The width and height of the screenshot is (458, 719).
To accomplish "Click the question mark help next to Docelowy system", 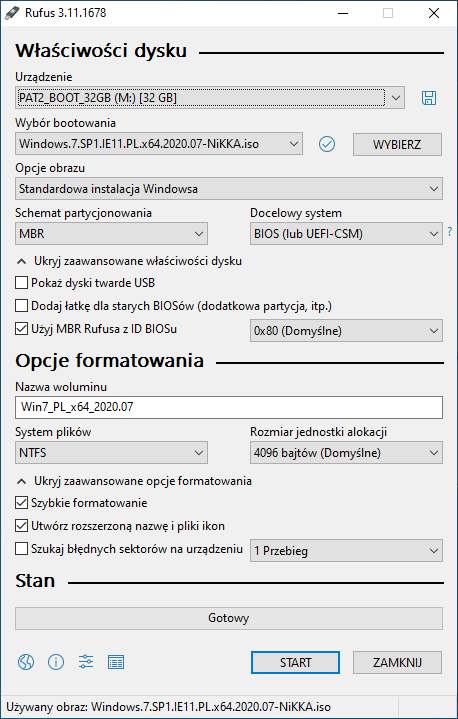I will pyautogui.click(x=450, y=232).
